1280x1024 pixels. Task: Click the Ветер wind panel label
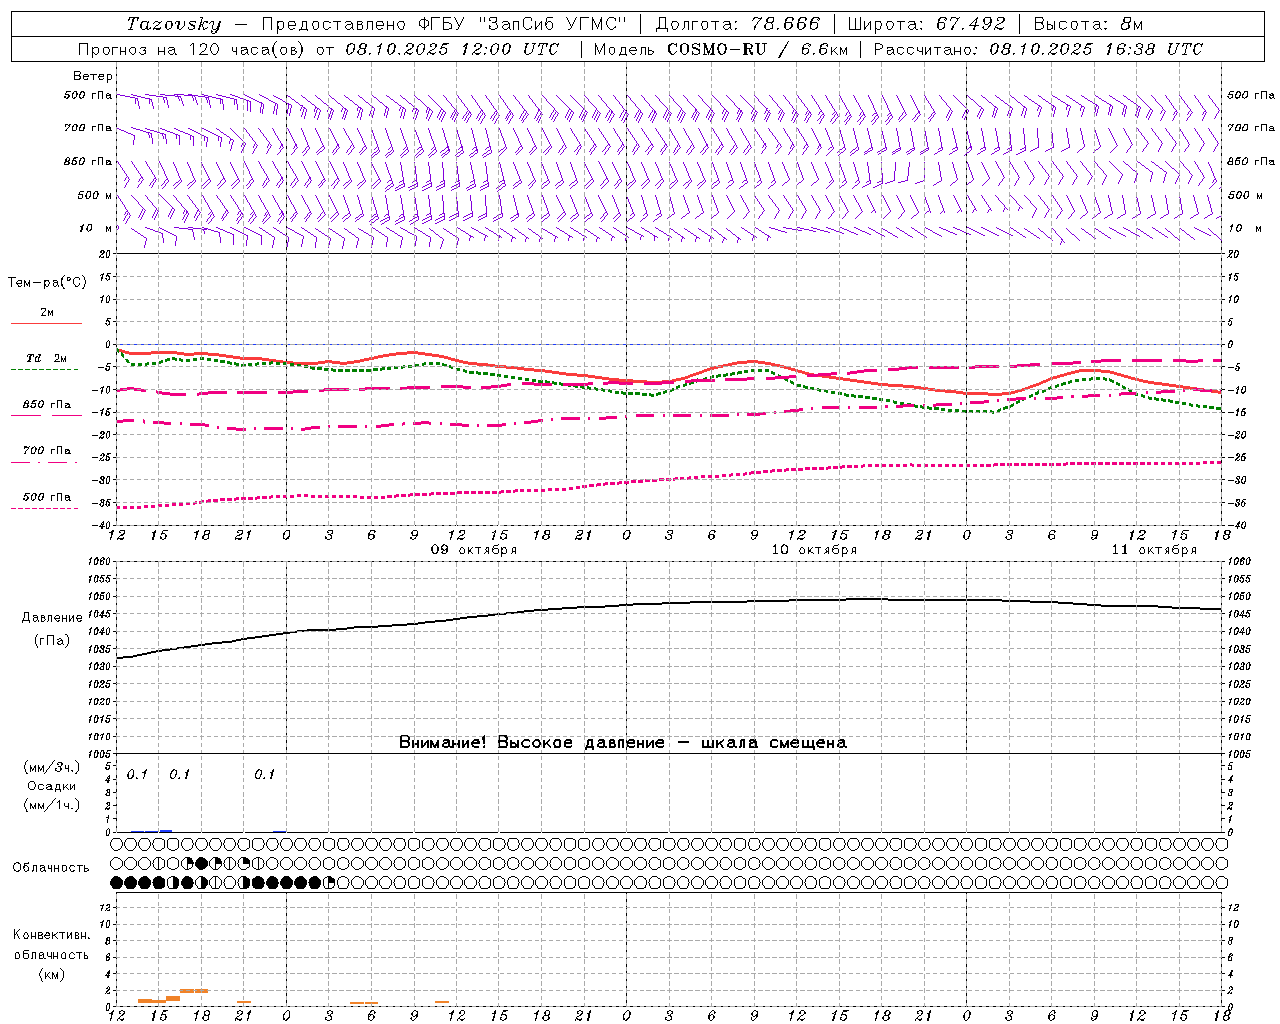point(93,76)
